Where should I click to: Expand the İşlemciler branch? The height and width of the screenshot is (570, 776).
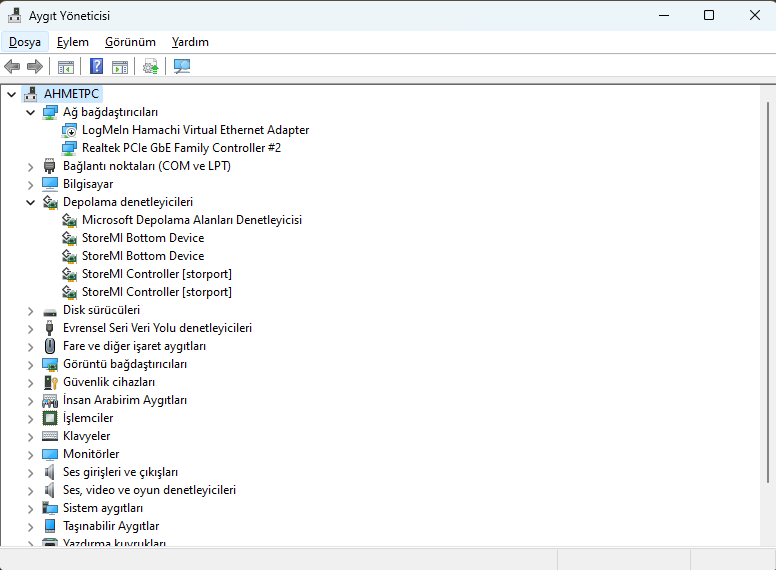coord(30,419)
